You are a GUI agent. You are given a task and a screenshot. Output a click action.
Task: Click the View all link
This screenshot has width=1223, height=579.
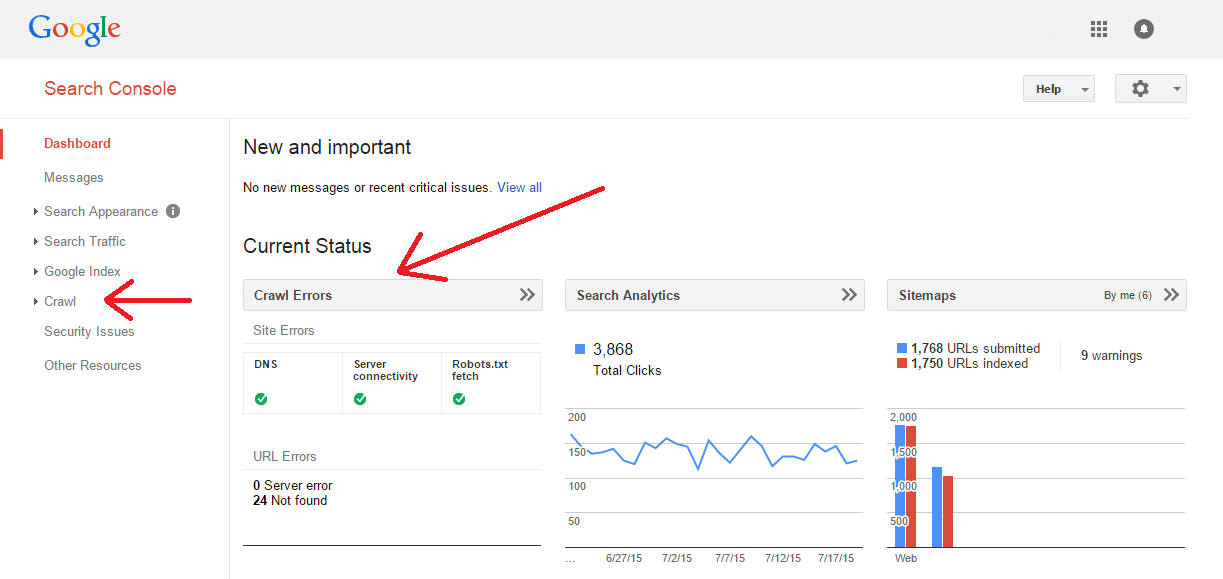click(x=519, y=187)
